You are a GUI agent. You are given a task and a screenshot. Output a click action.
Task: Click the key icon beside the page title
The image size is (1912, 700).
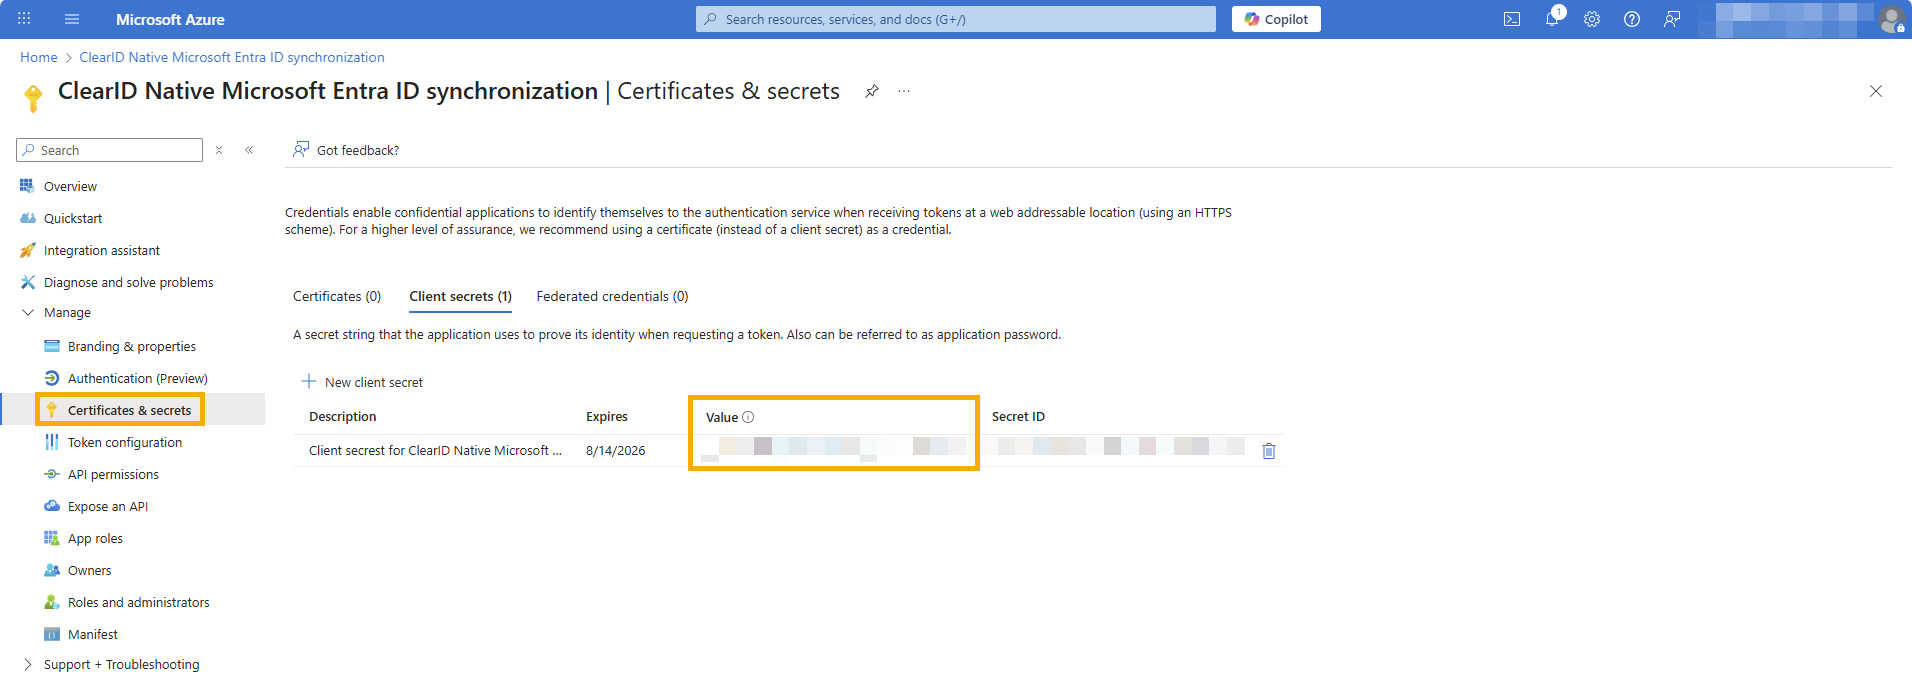(x=33, y=98)
